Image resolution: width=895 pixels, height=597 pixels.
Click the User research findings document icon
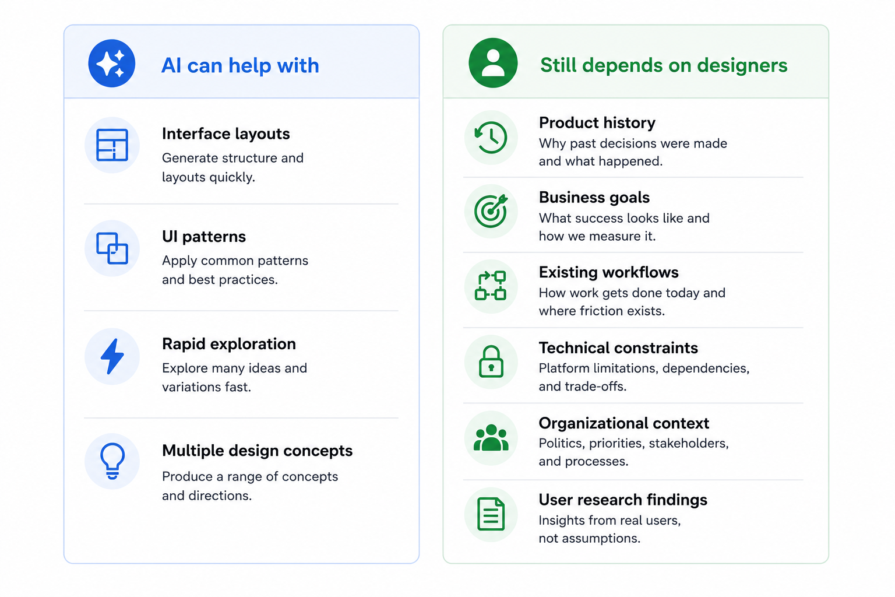click(x=491, y=514)
